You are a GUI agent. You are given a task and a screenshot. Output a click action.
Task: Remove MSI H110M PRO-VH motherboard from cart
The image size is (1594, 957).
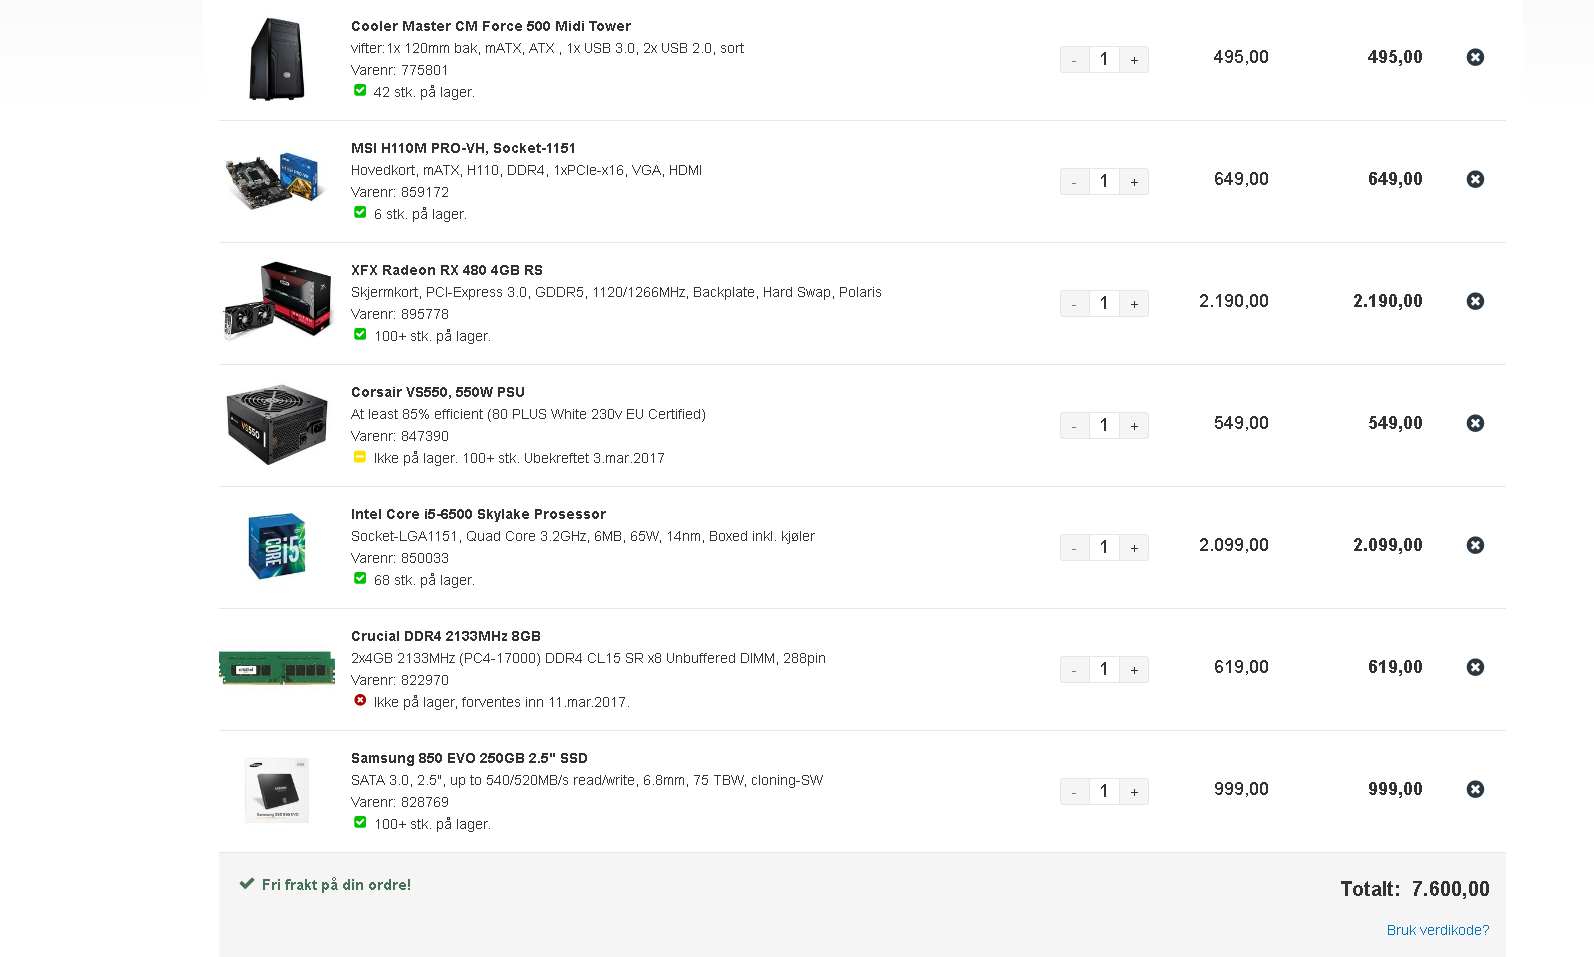pyautogui.click(x=1475, y=179)
